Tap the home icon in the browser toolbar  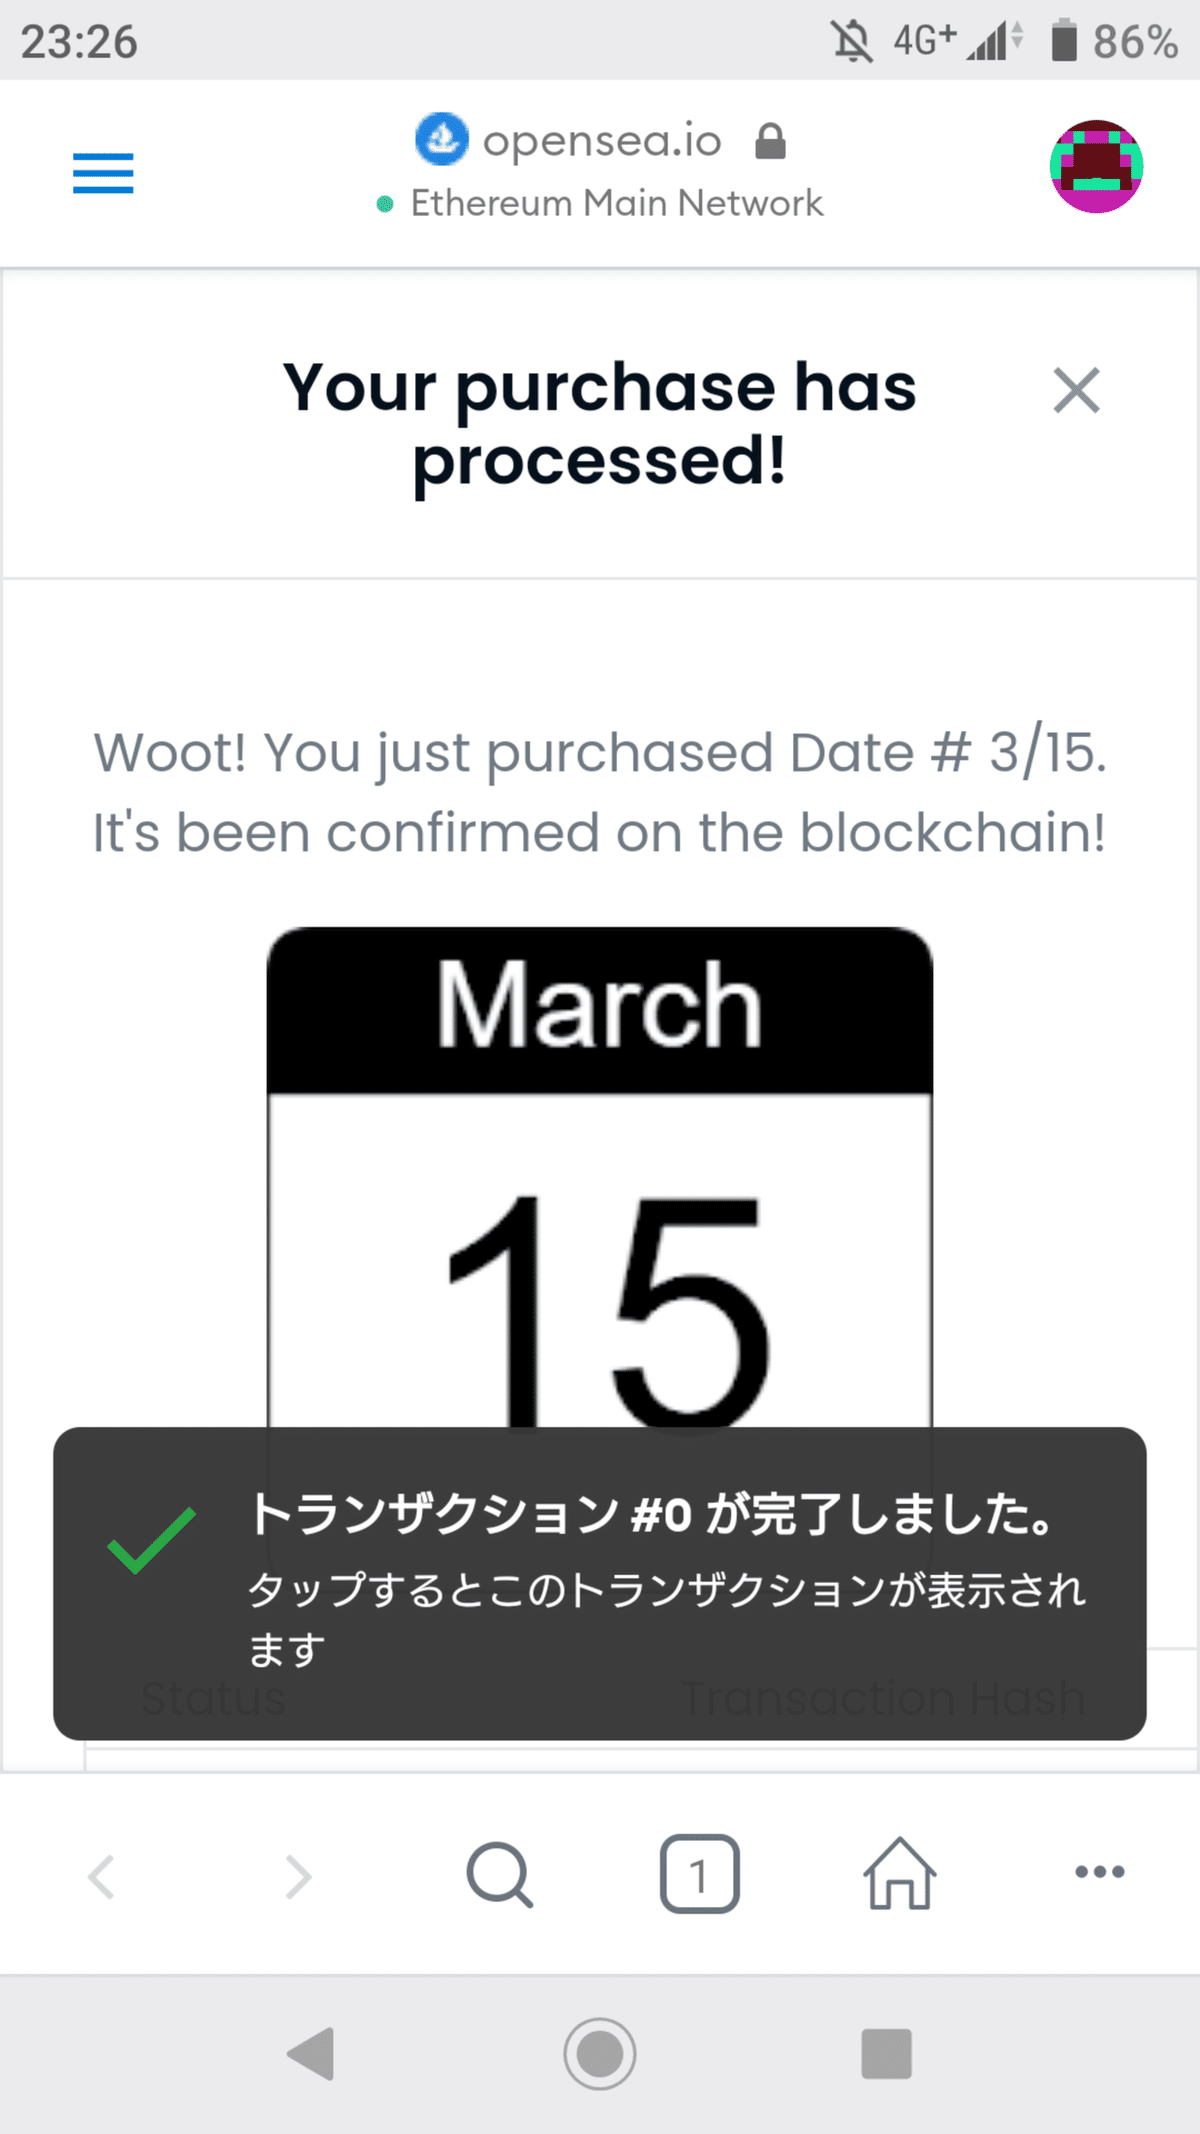click(897, 1875)
